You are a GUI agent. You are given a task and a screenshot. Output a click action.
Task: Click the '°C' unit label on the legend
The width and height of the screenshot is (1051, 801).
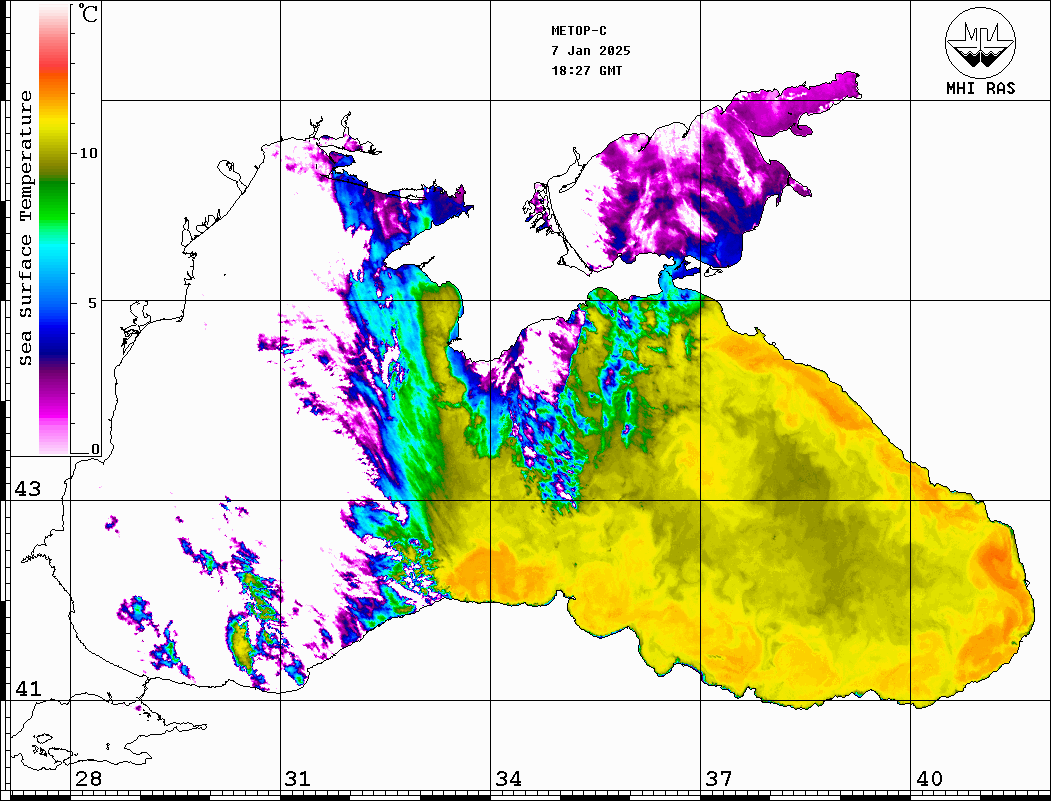(88, 13)
